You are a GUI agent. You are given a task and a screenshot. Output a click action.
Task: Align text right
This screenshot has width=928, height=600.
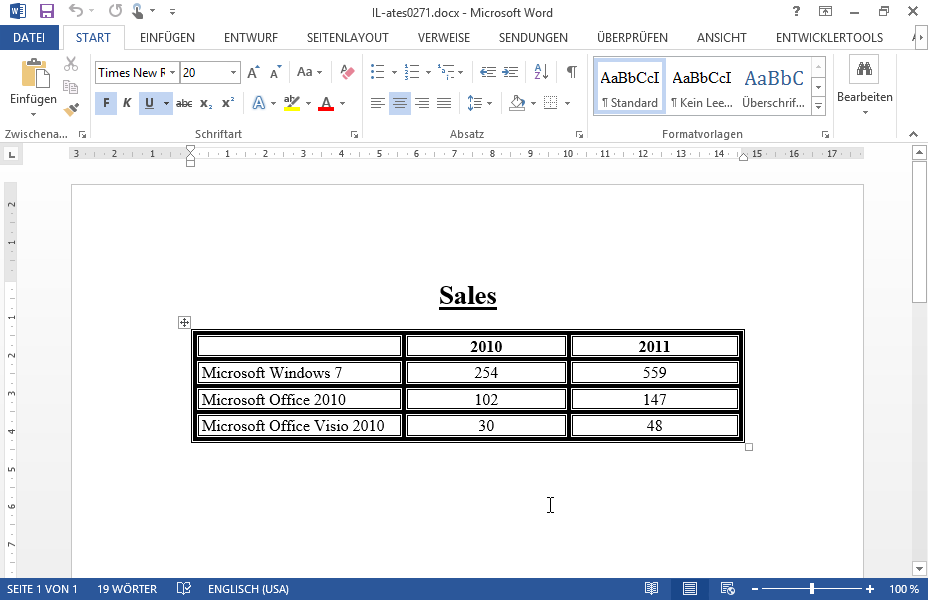click(422, 104)
